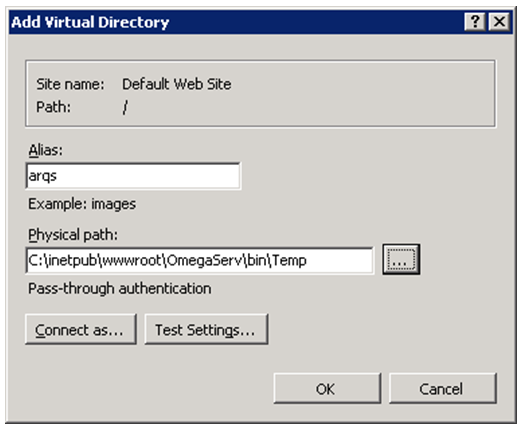Confirm the virtual directory with OK

pyautogui.click(x=327, y=389)
